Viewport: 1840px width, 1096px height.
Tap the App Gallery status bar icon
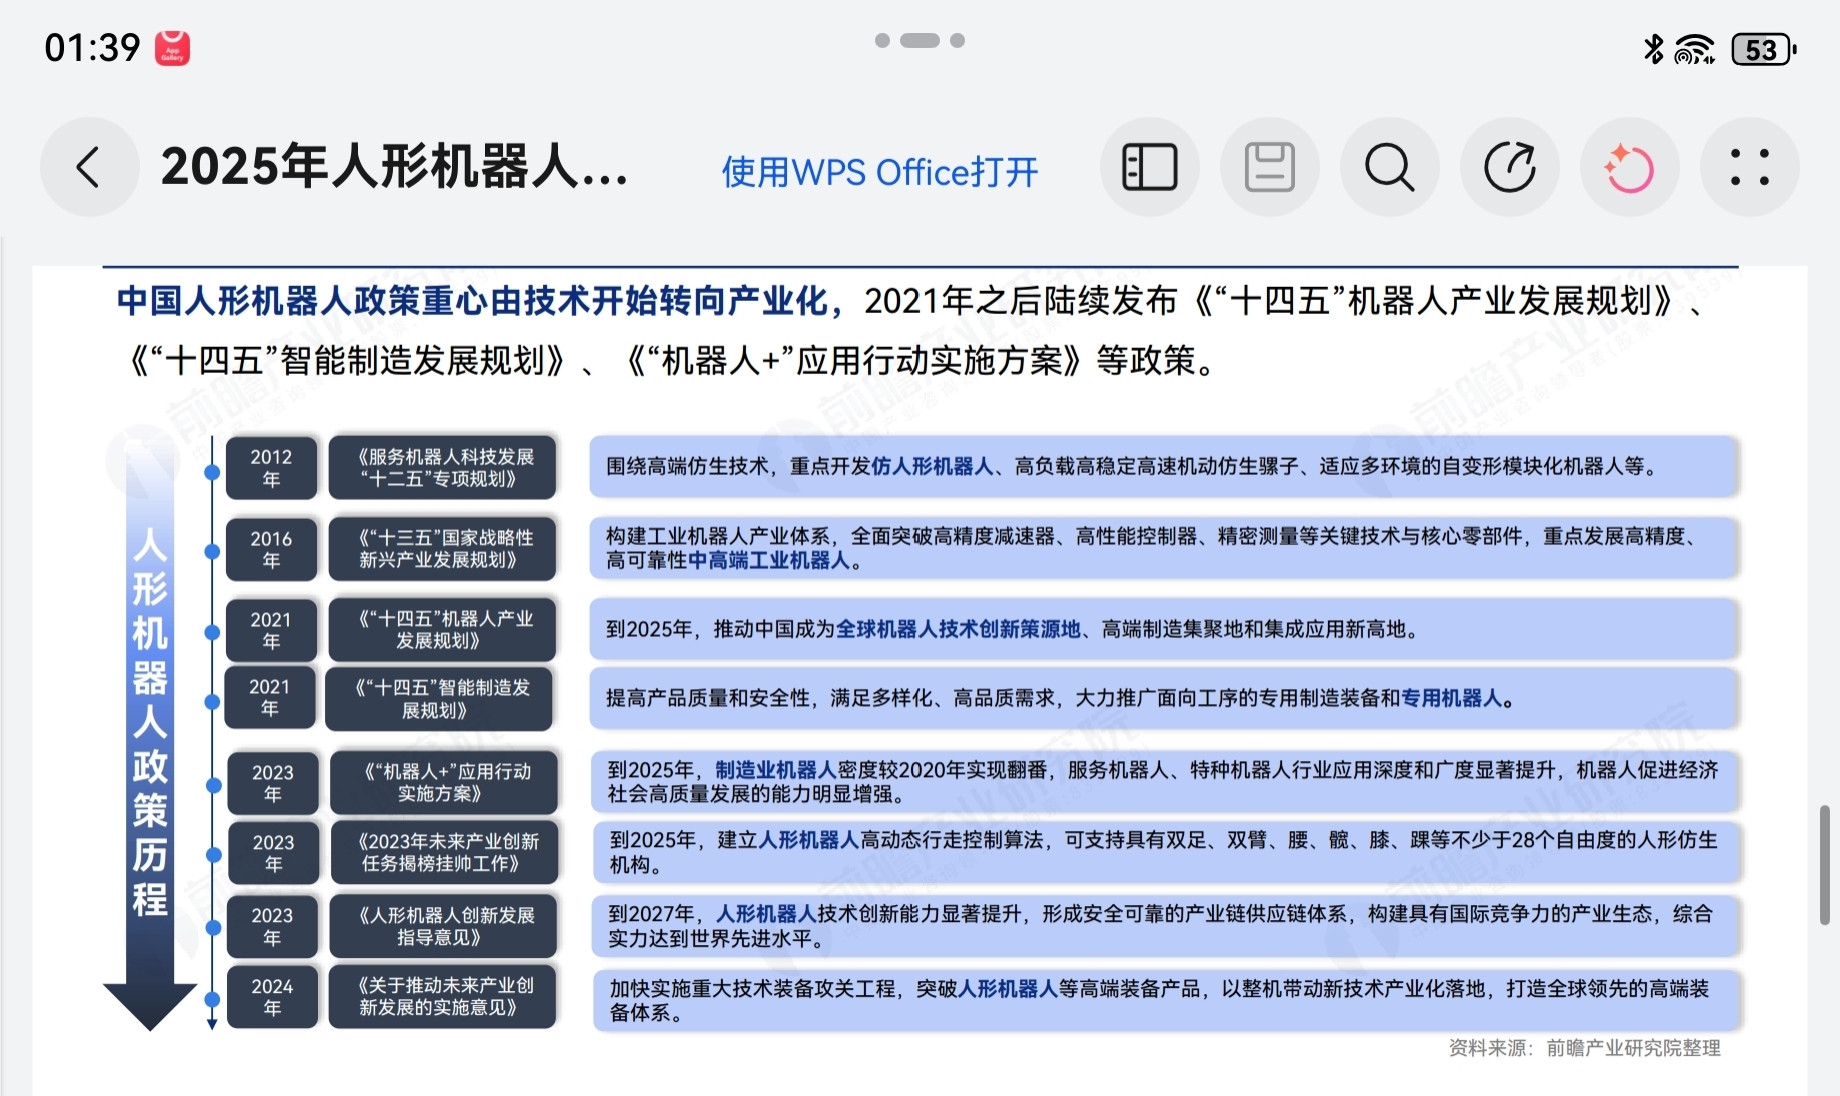[x=172, y=48]
